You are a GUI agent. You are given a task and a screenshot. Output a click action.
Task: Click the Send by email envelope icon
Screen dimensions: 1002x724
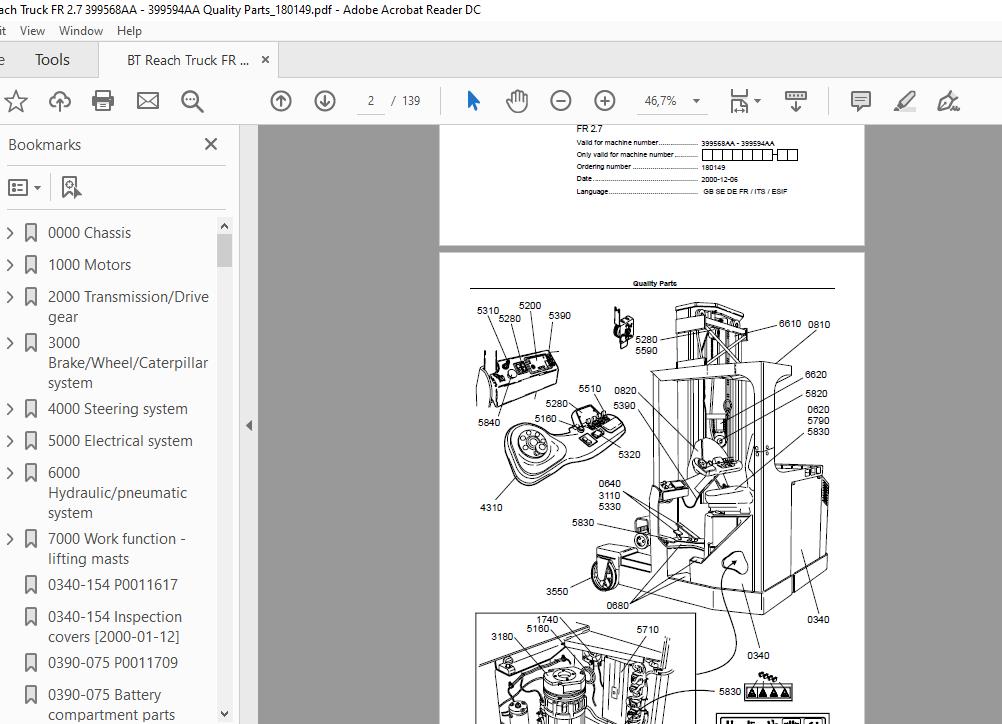pyautogui.click(x=148, y=101)
